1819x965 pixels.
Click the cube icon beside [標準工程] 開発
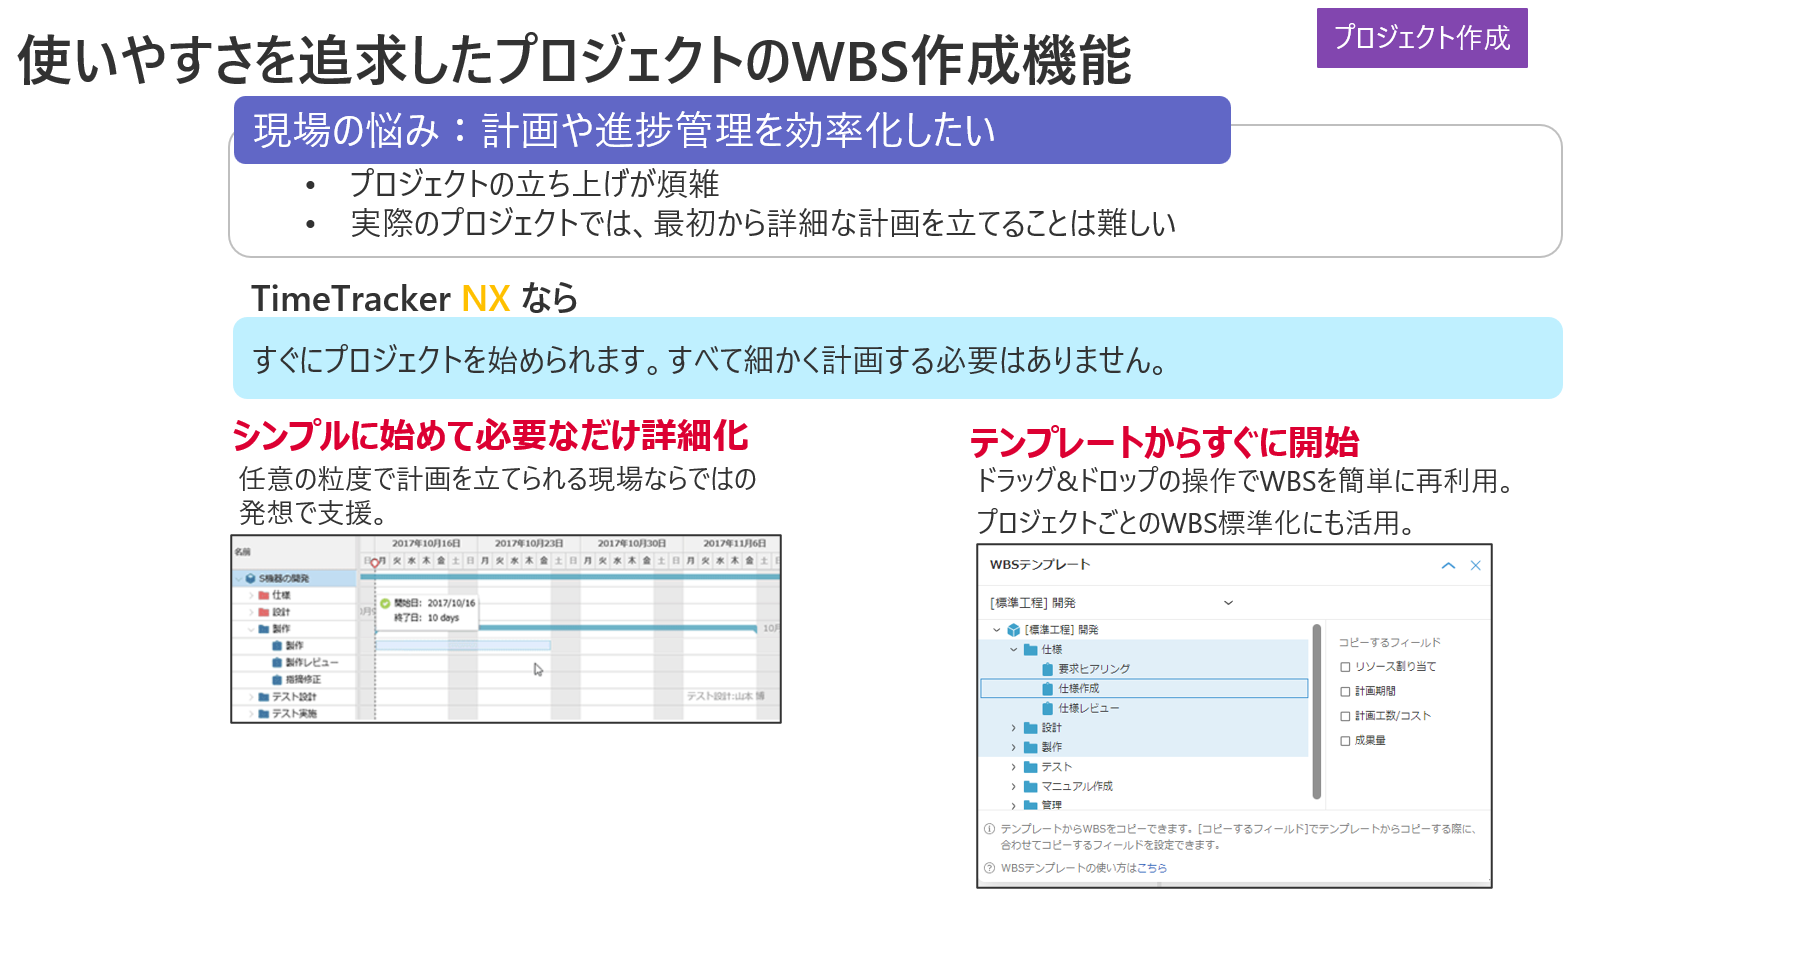[x=1013, y=630]
